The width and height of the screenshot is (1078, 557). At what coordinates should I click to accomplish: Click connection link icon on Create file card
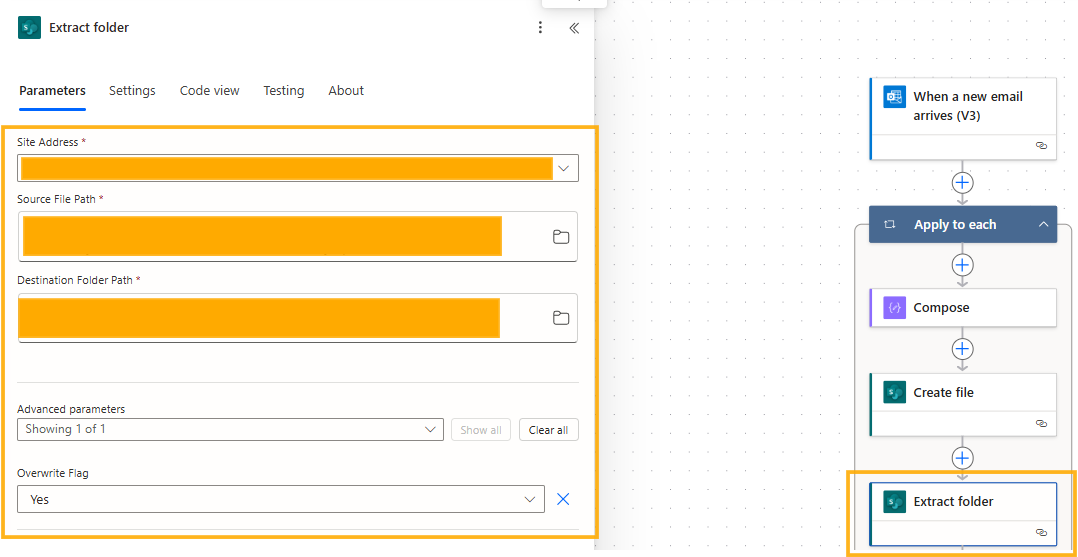pyautogui.click(x=1041, y=424)
